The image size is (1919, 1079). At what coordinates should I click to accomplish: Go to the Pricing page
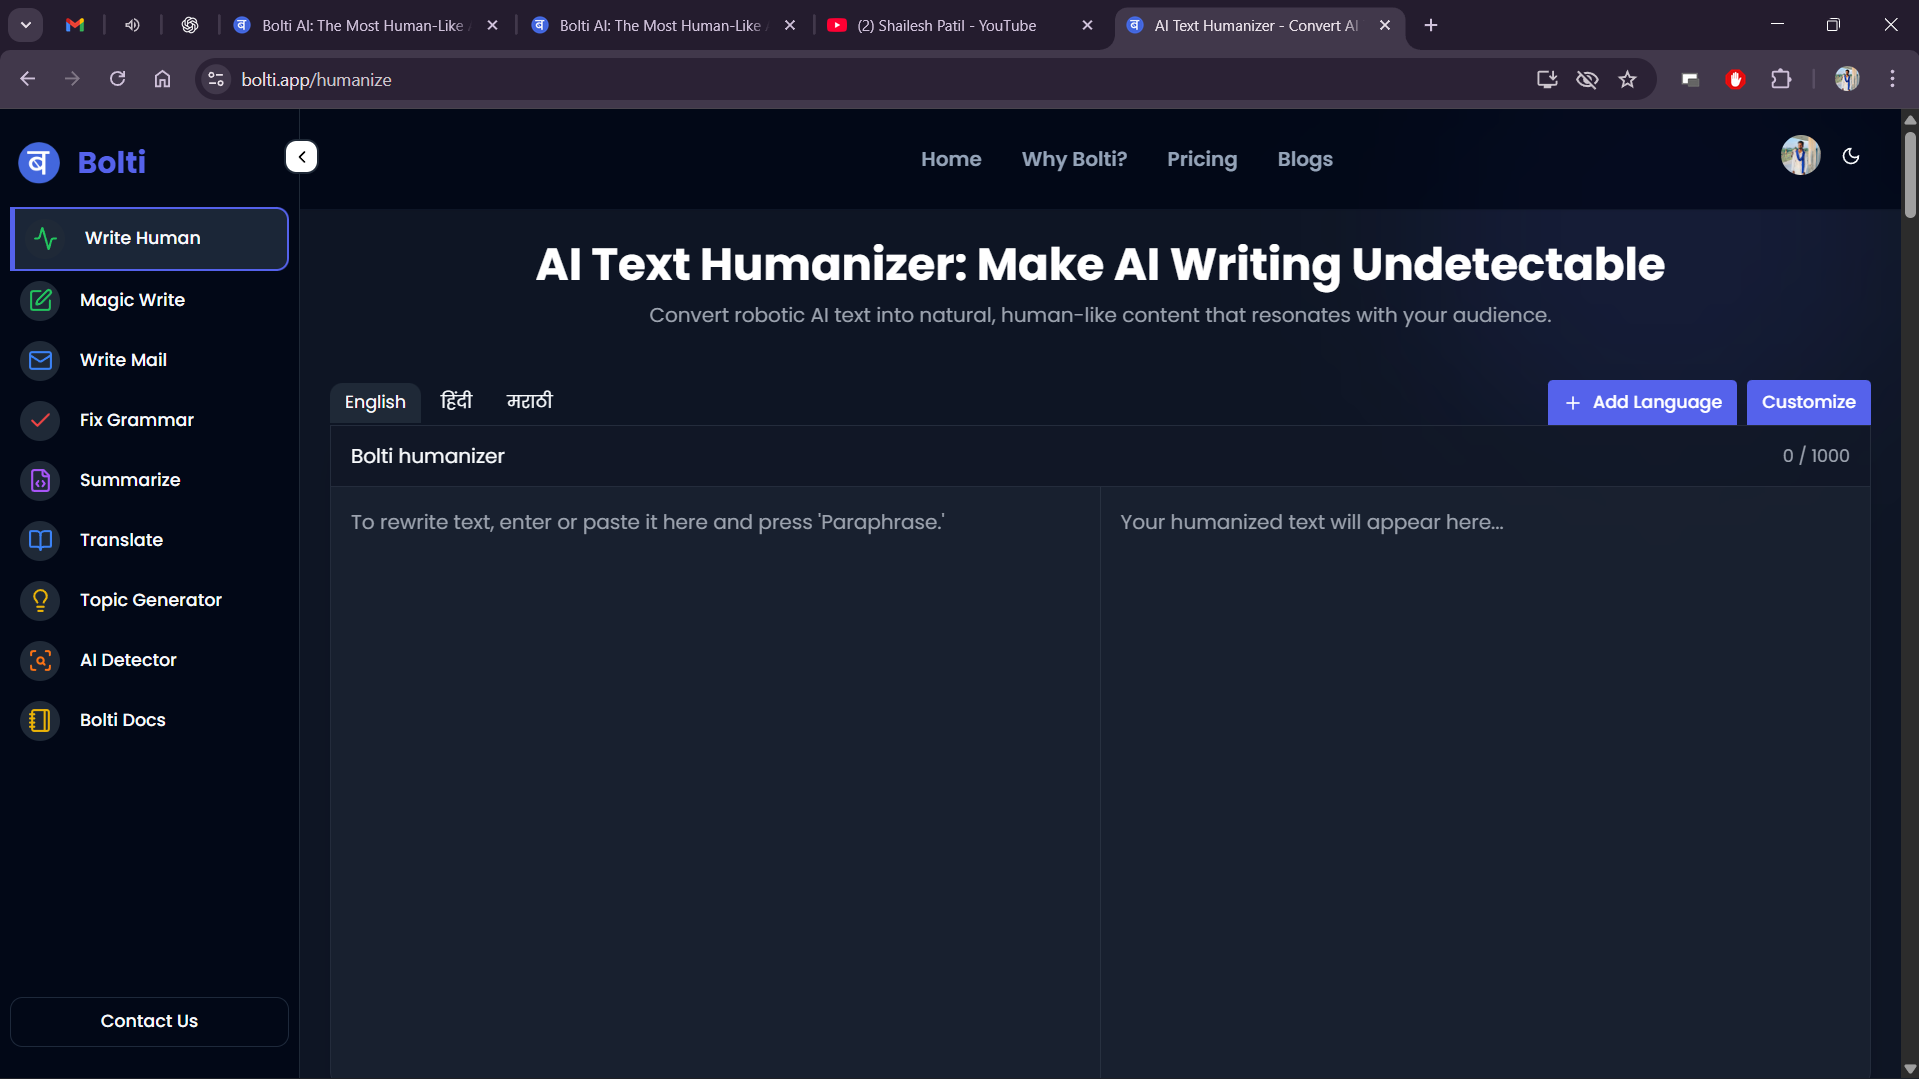[1201, 159]
